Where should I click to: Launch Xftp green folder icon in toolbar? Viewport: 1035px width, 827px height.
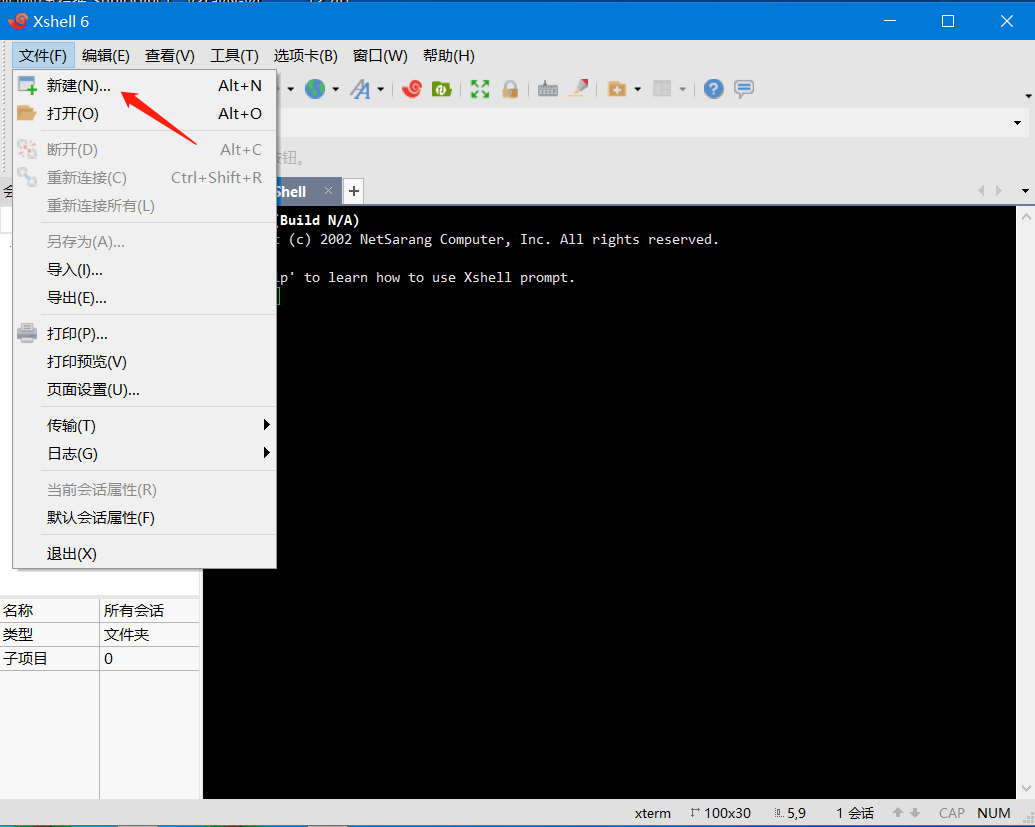442,88
